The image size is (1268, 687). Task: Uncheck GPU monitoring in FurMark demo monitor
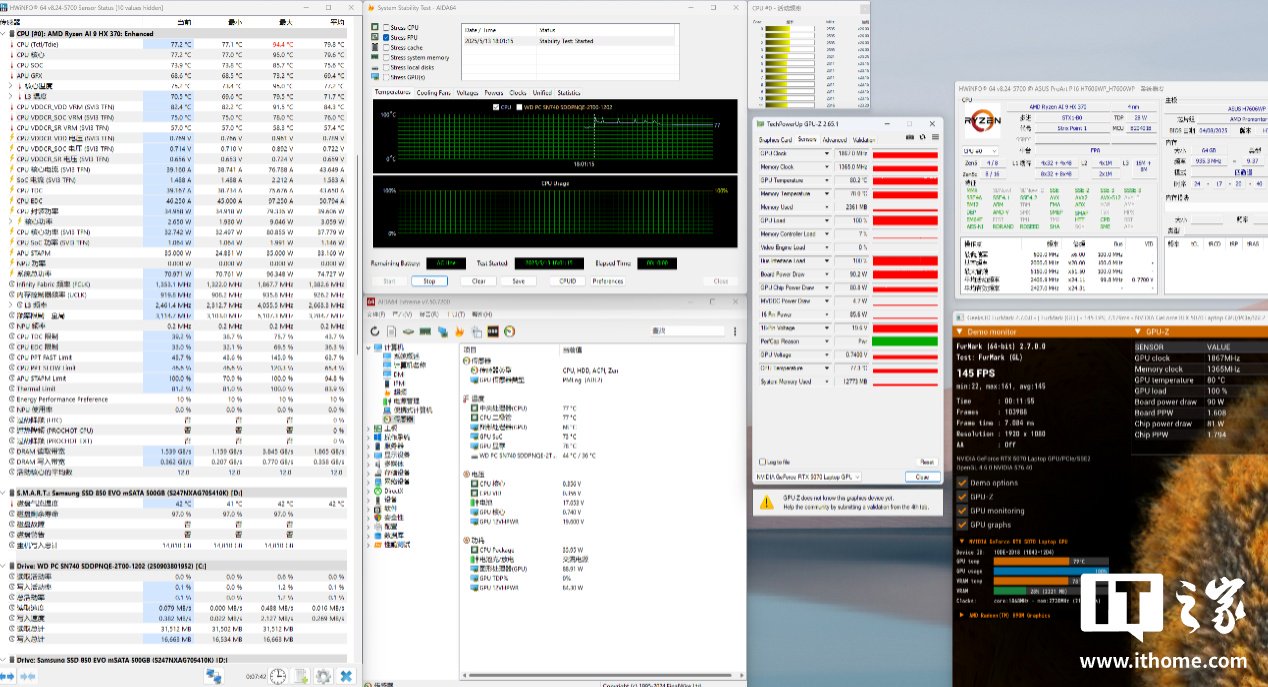[x=963, y=510]
